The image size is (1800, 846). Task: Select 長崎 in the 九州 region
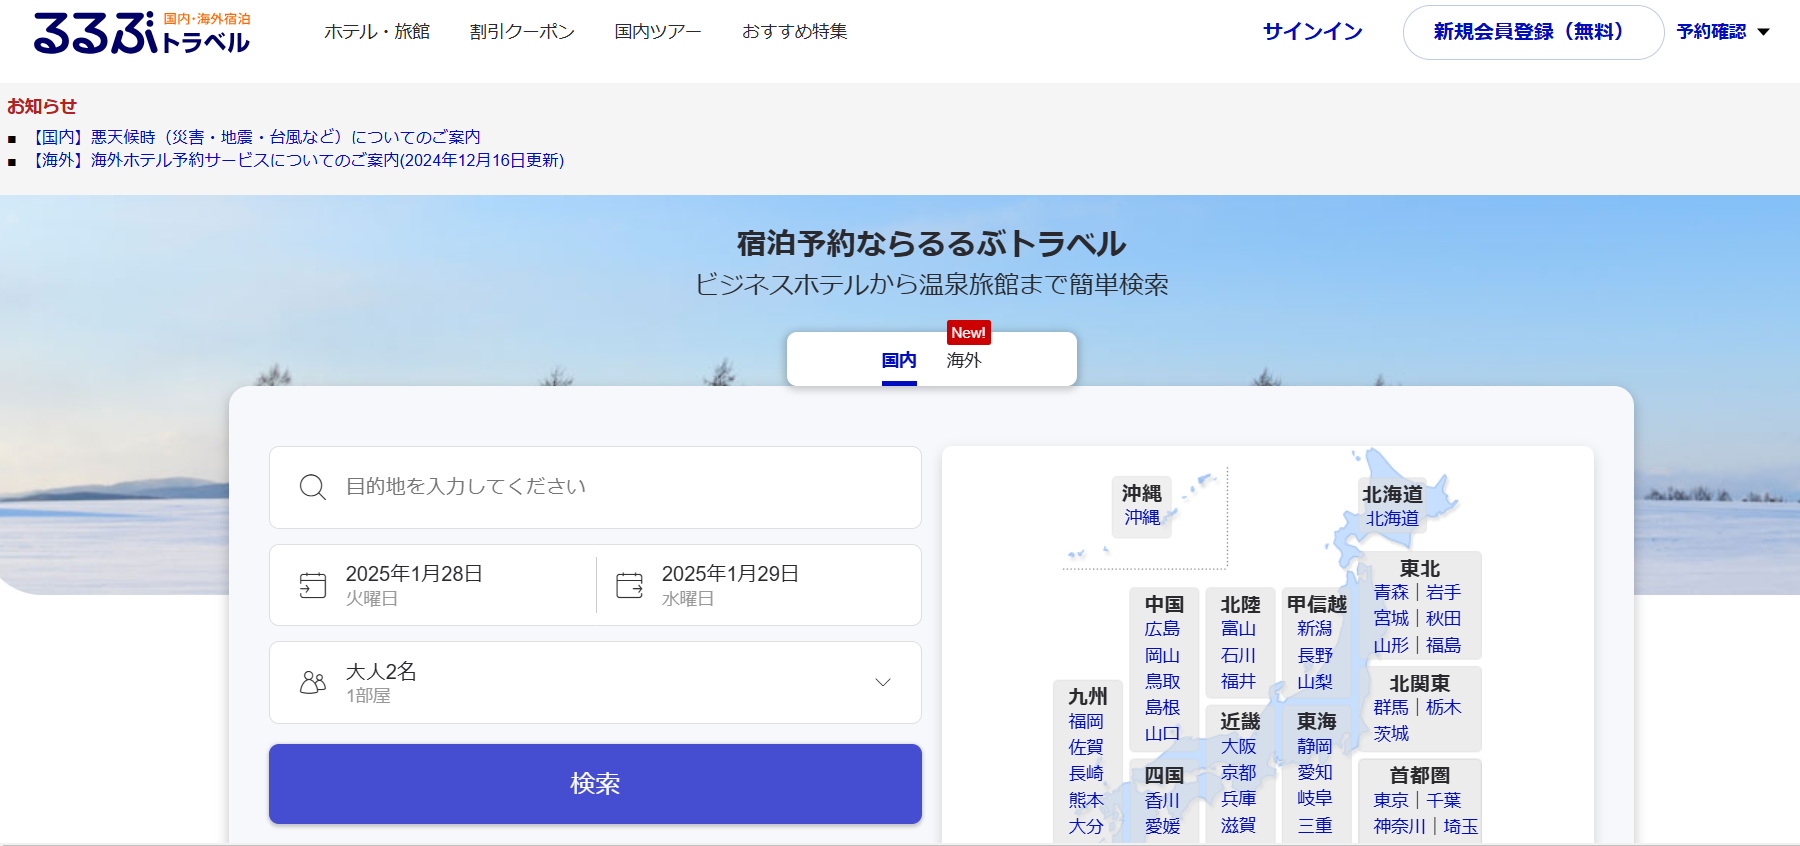coord(1086,774)
